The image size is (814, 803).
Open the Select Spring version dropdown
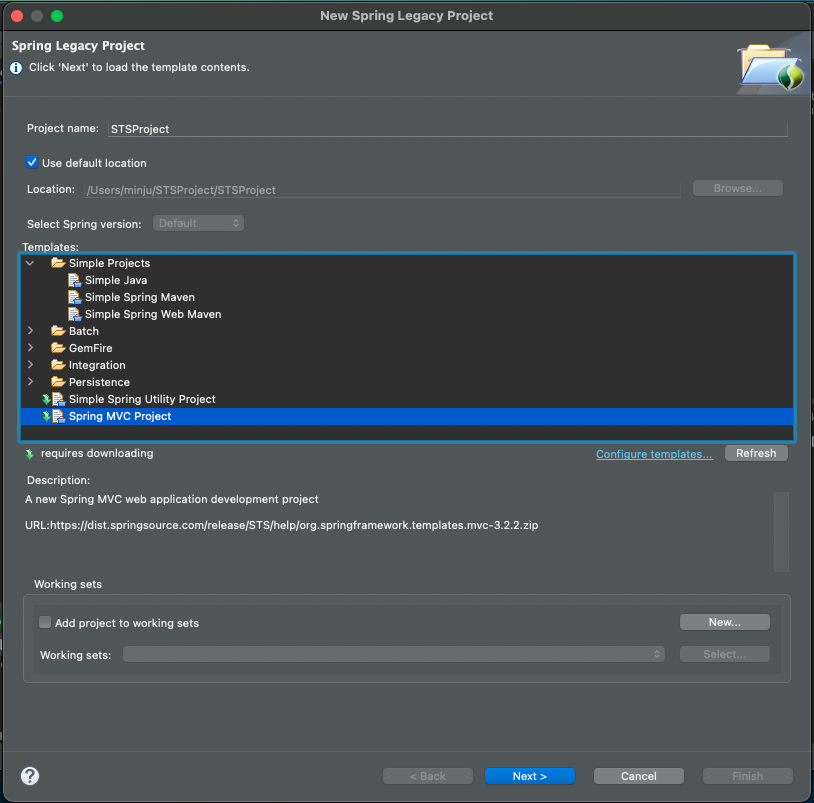198,223
